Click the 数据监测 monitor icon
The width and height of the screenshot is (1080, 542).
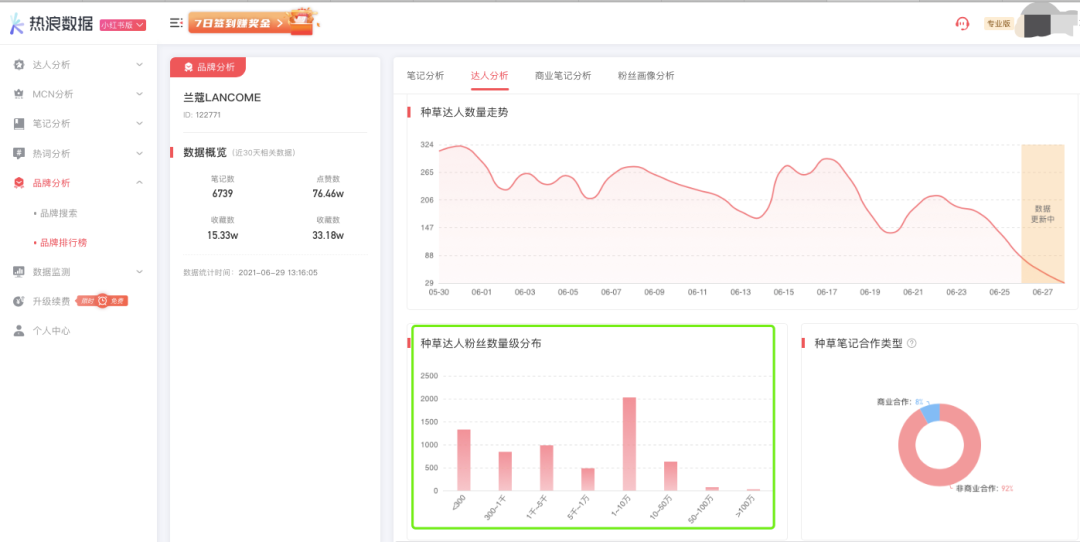19,272
